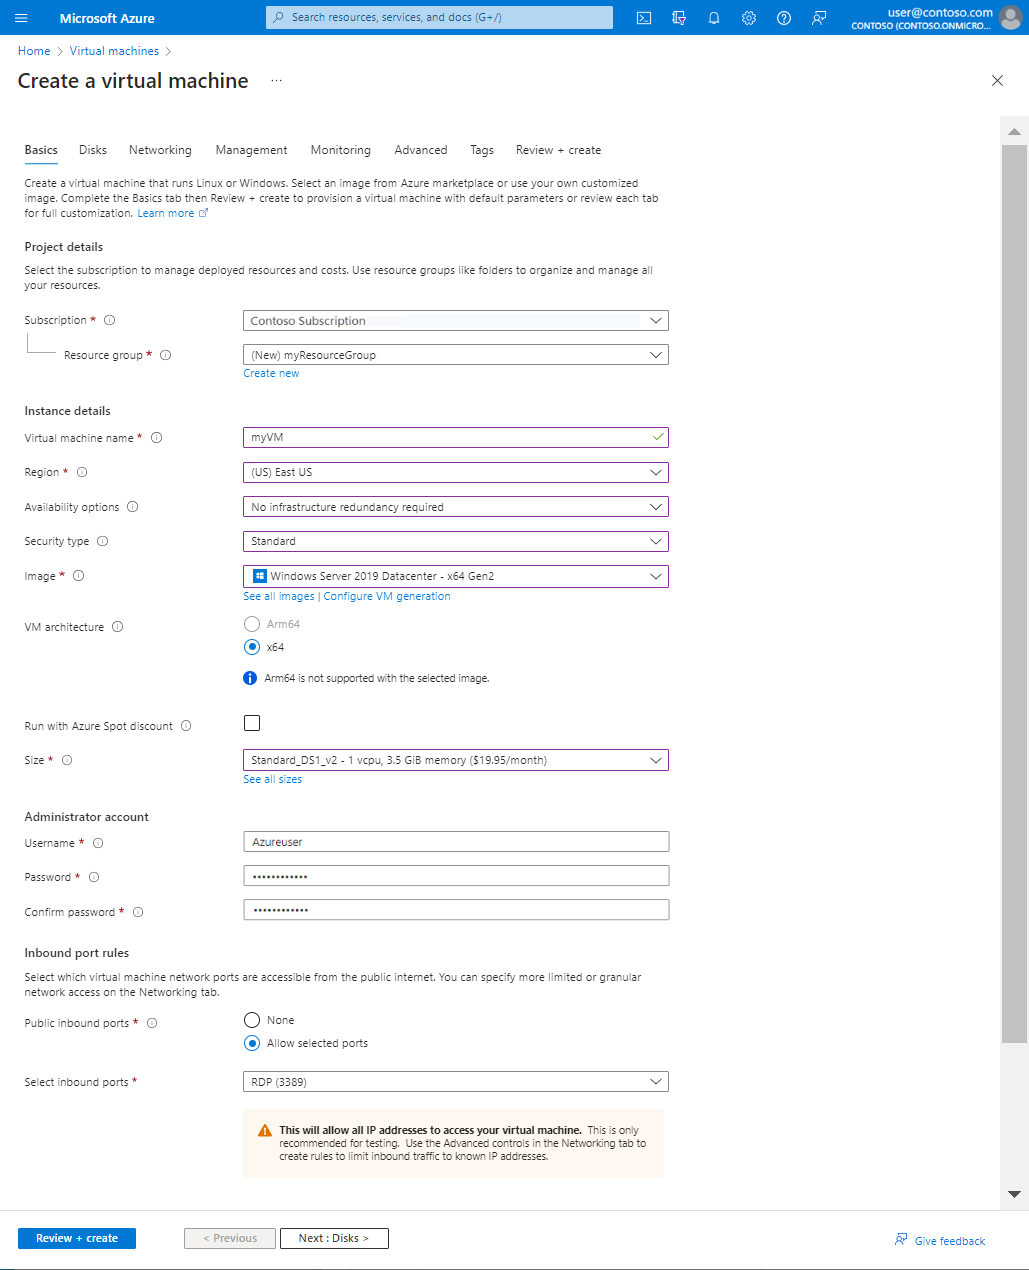Switch to the Disks tab
Image resolution: width=1029 pixels, height=1270 pixels.
[93, 150]
